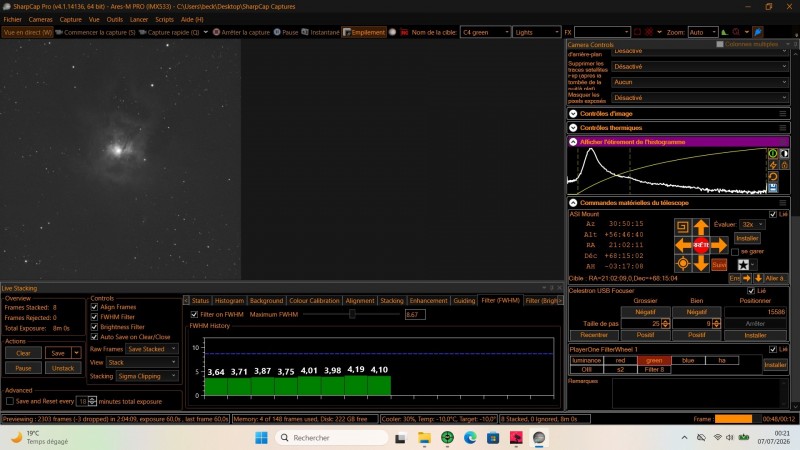This screenshot has height=450, width=800.
Task: Open the Raw Frames Save Stacked dropdown
Action: point(152,349)
